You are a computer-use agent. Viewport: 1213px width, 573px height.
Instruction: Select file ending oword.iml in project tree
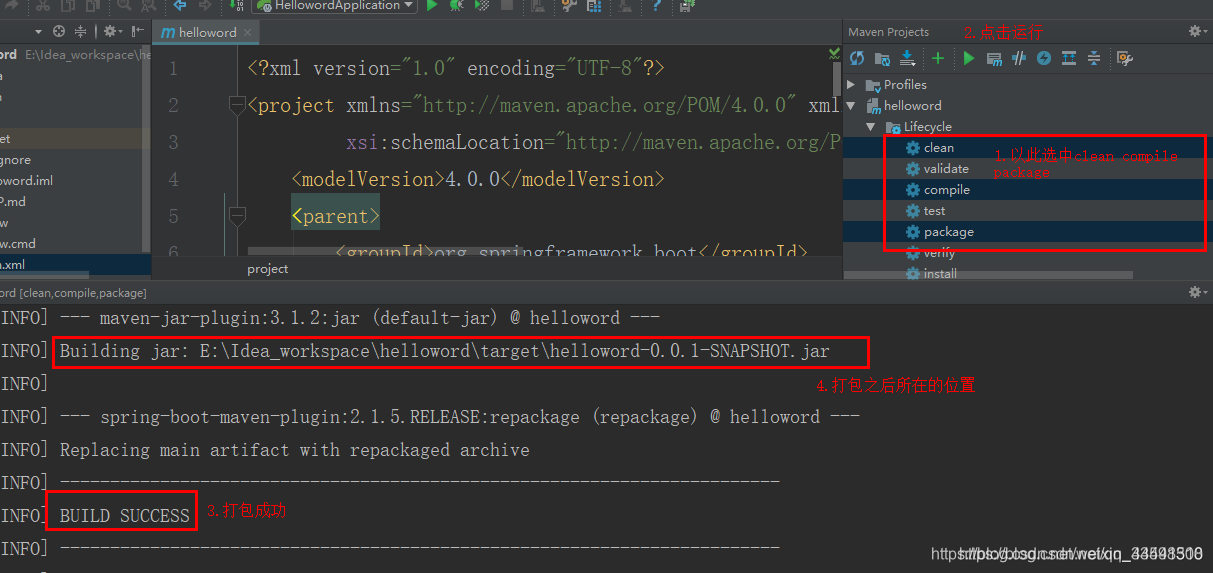pyautogui.click(x=27, y=181)
